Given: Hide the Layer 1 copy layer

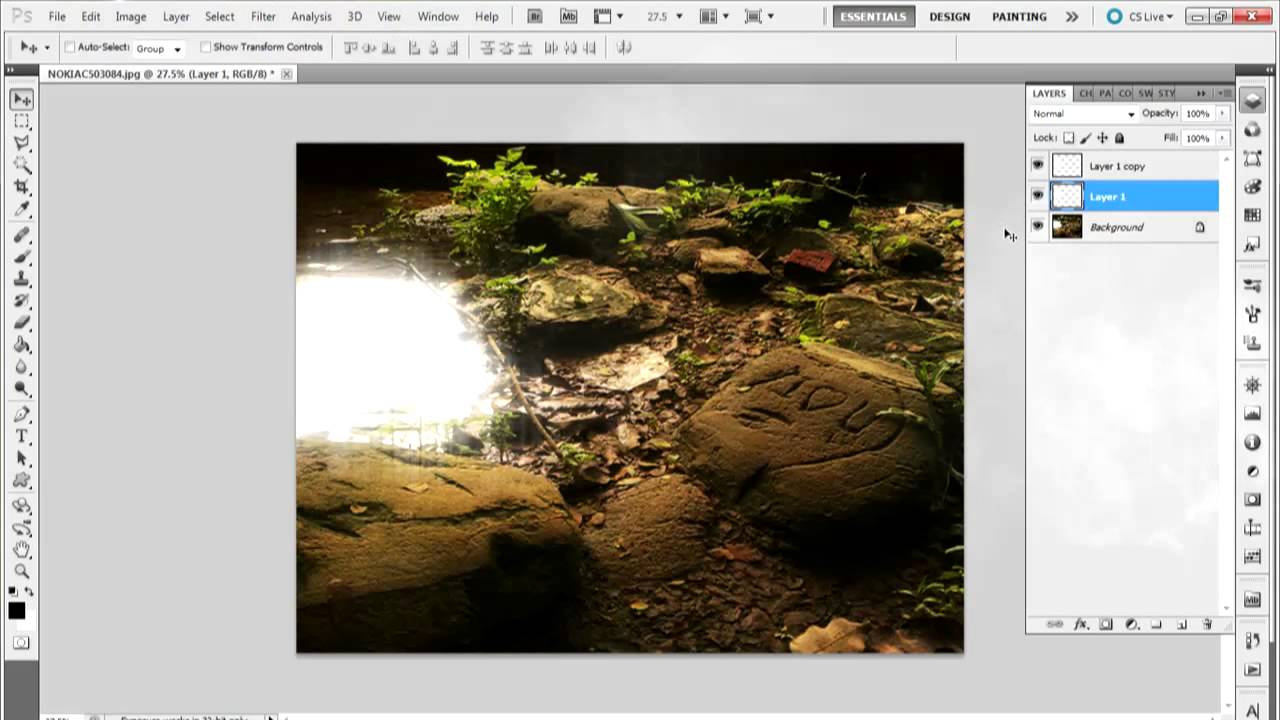Looking at the screenshot, I should tap(1037, 165).
